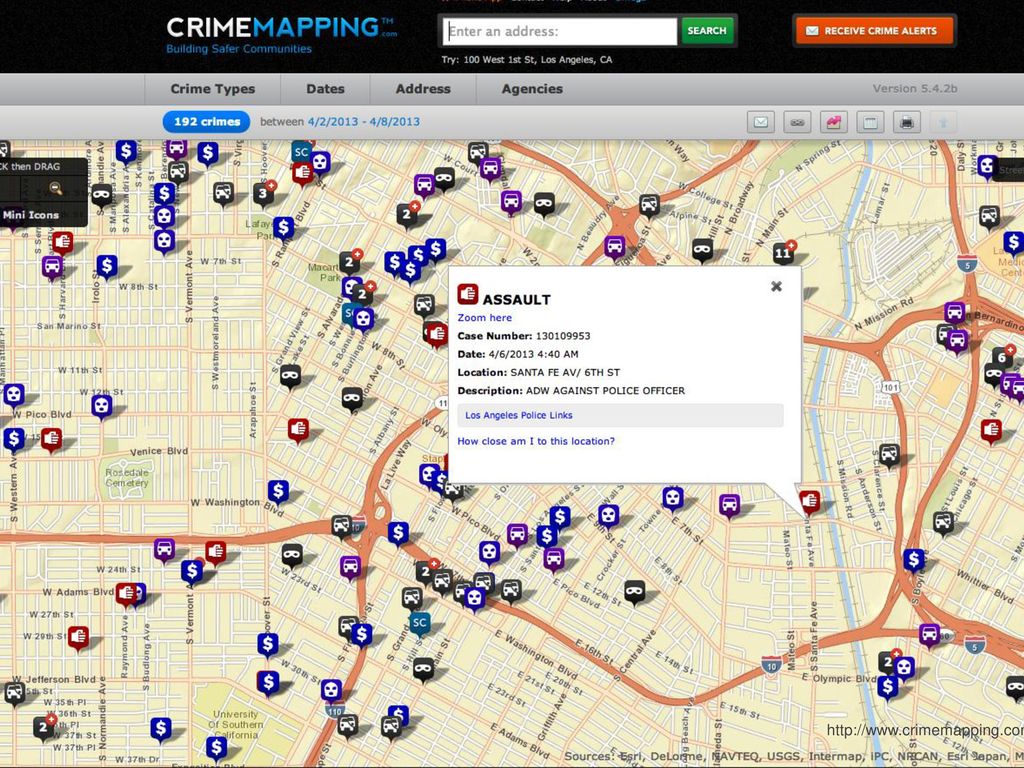The width and height of the screenshot is (1024, 768).
Task: Click the email envelope toolbar icon
Action: [x=761, y=122]
